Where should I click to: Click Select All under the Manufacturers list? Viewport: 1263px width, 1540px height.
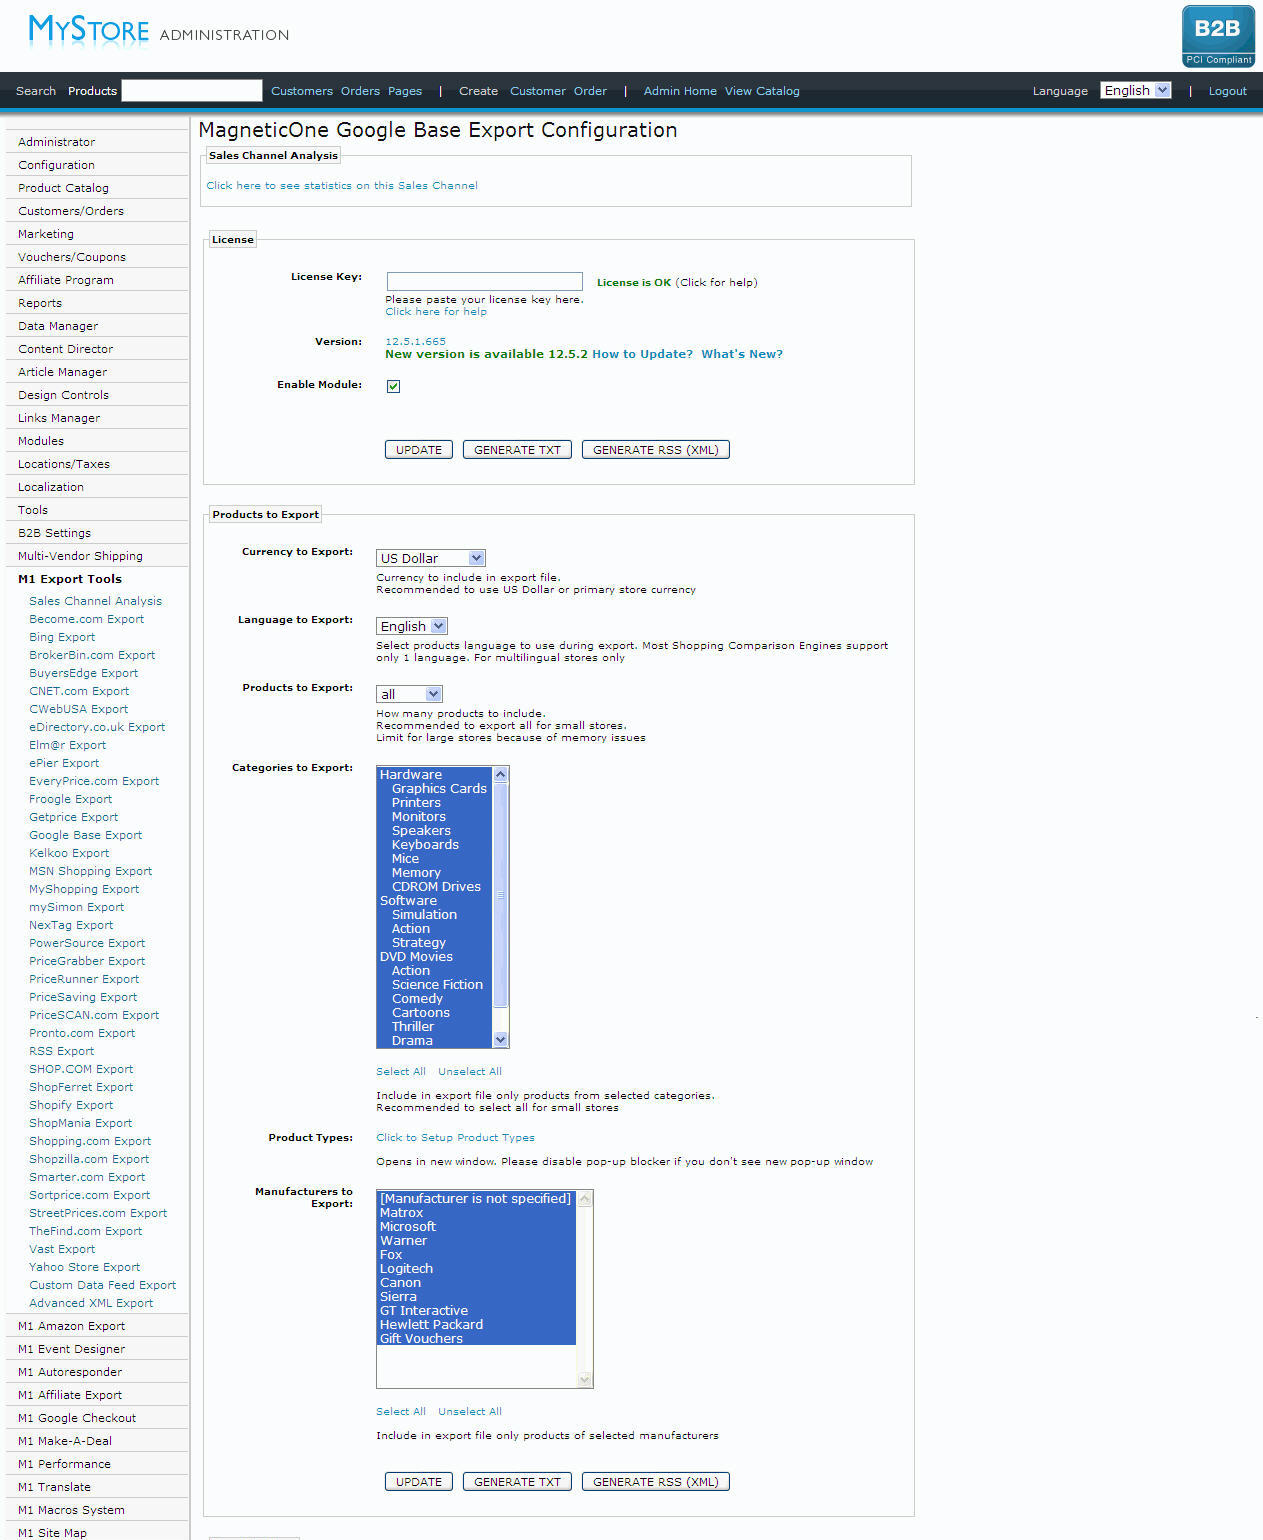401,1411
